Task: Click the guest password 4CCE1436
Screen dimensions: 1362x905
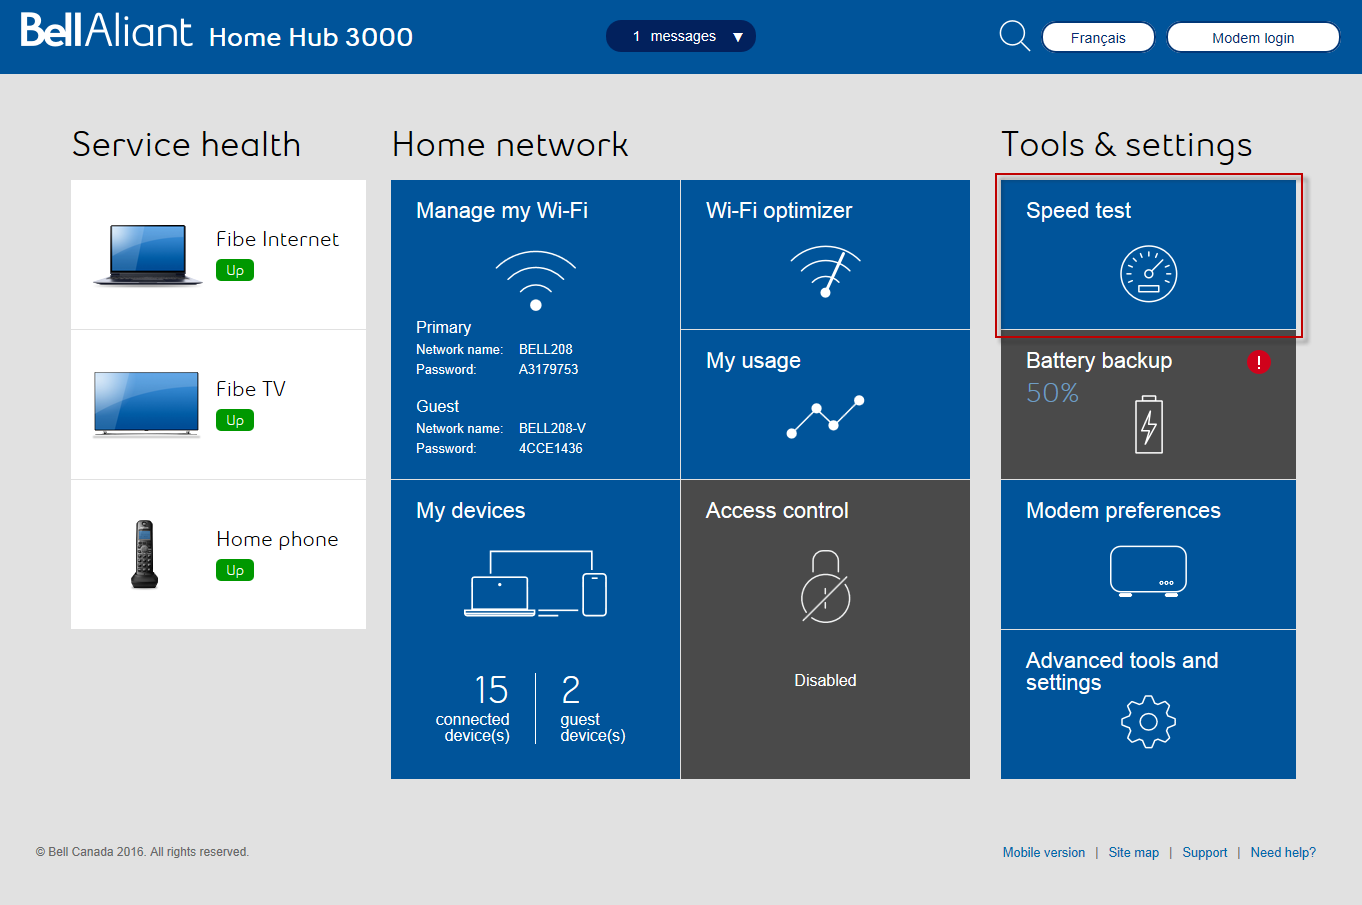Action: (550, 448)
